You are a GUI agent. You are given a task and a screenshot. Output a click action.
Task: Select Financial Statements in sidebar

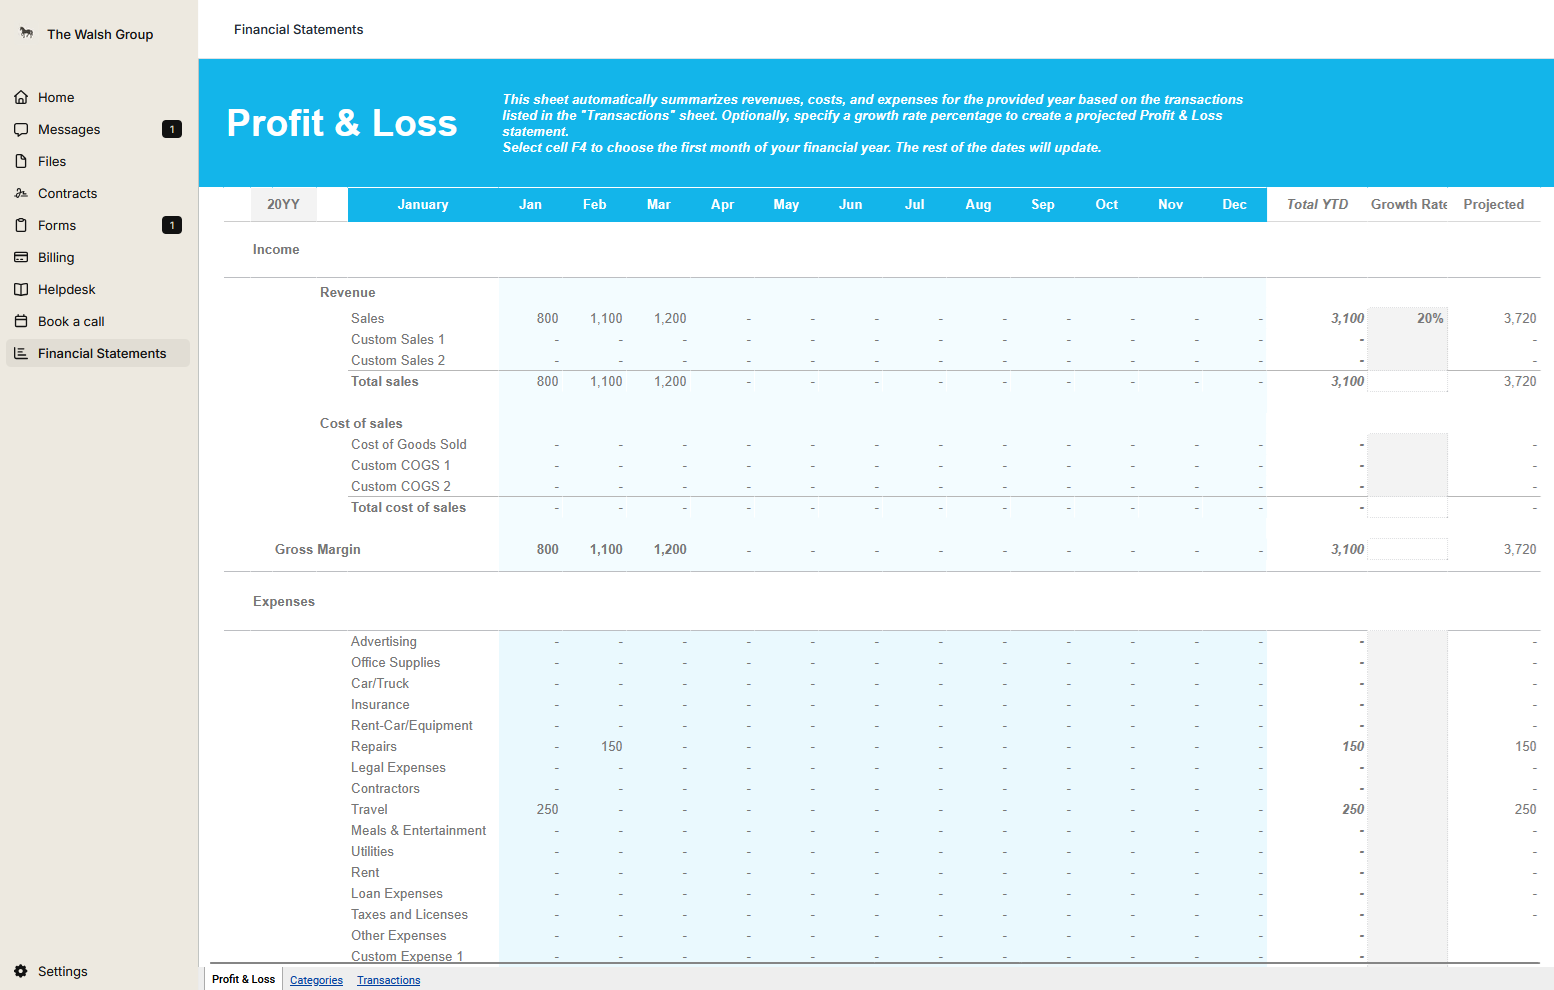(x=98, y=353)
